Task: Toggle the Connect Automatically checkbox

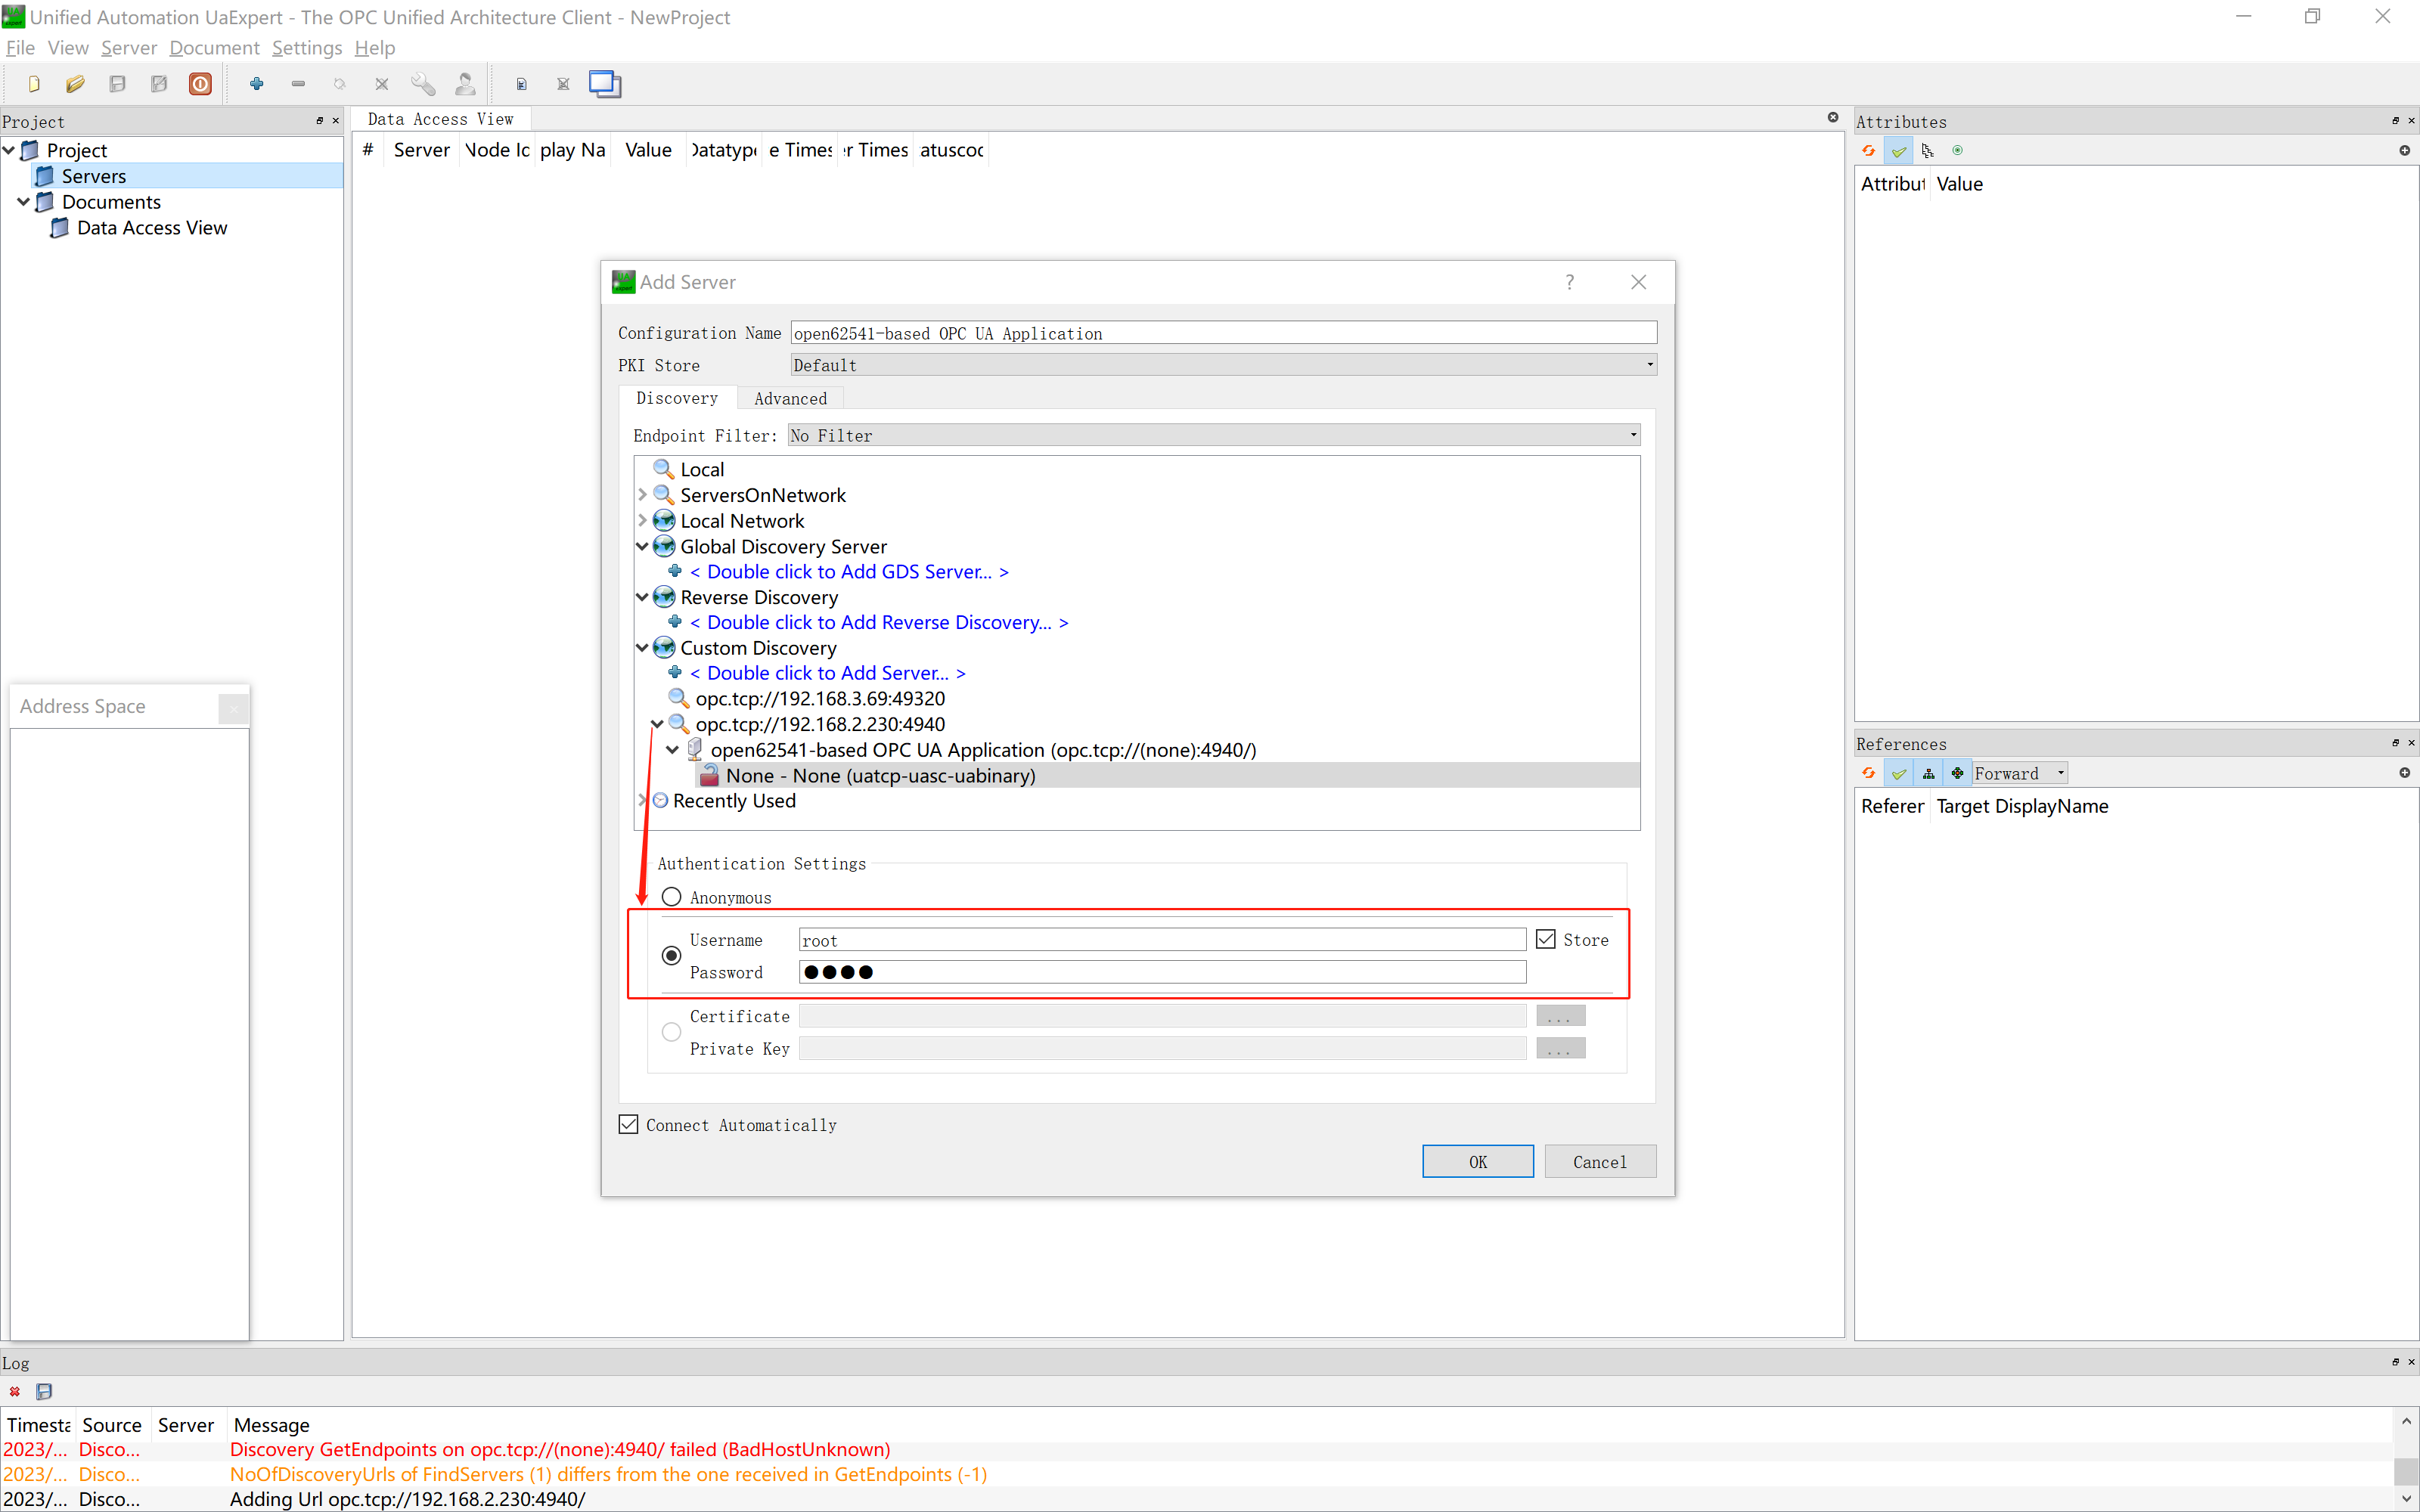Action: tap(629, 1125)
